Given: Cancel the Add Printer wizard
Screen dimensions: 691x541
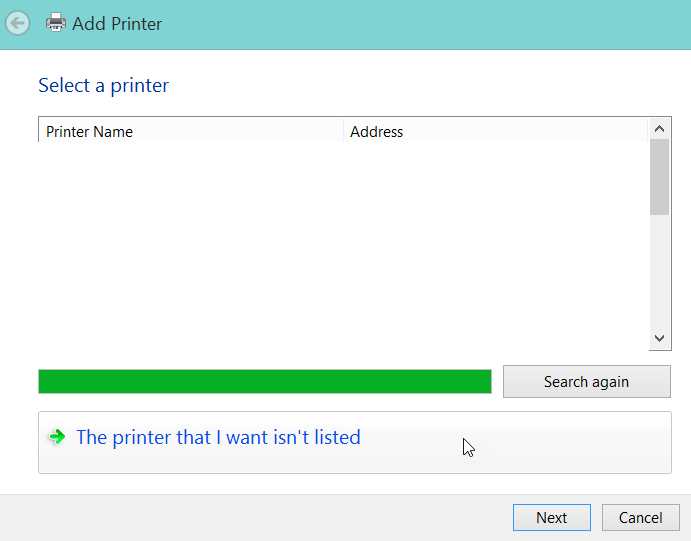Looking at the screenshot, I should (x=641, y=517).
